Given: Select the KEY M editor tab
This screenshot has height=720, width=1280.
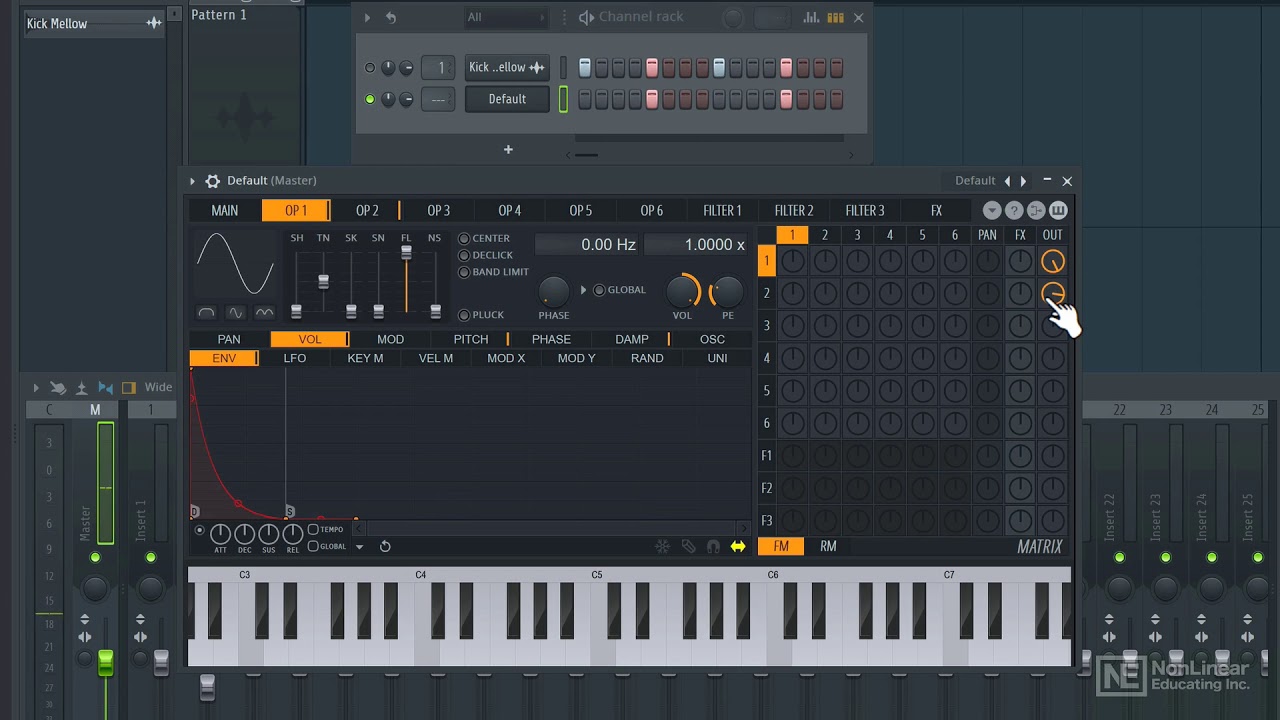Looking at the screenshot, I should click(365, 358).
